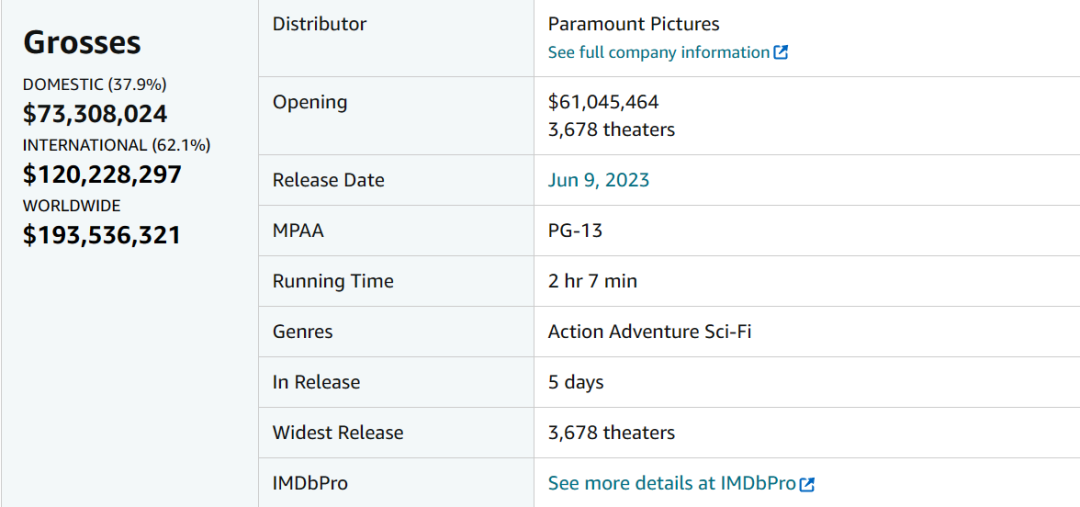The width and height of the screenshot is (1080, 507).
Task: Select the domestic gross amount $73,308,024
Action: point(95,114)
